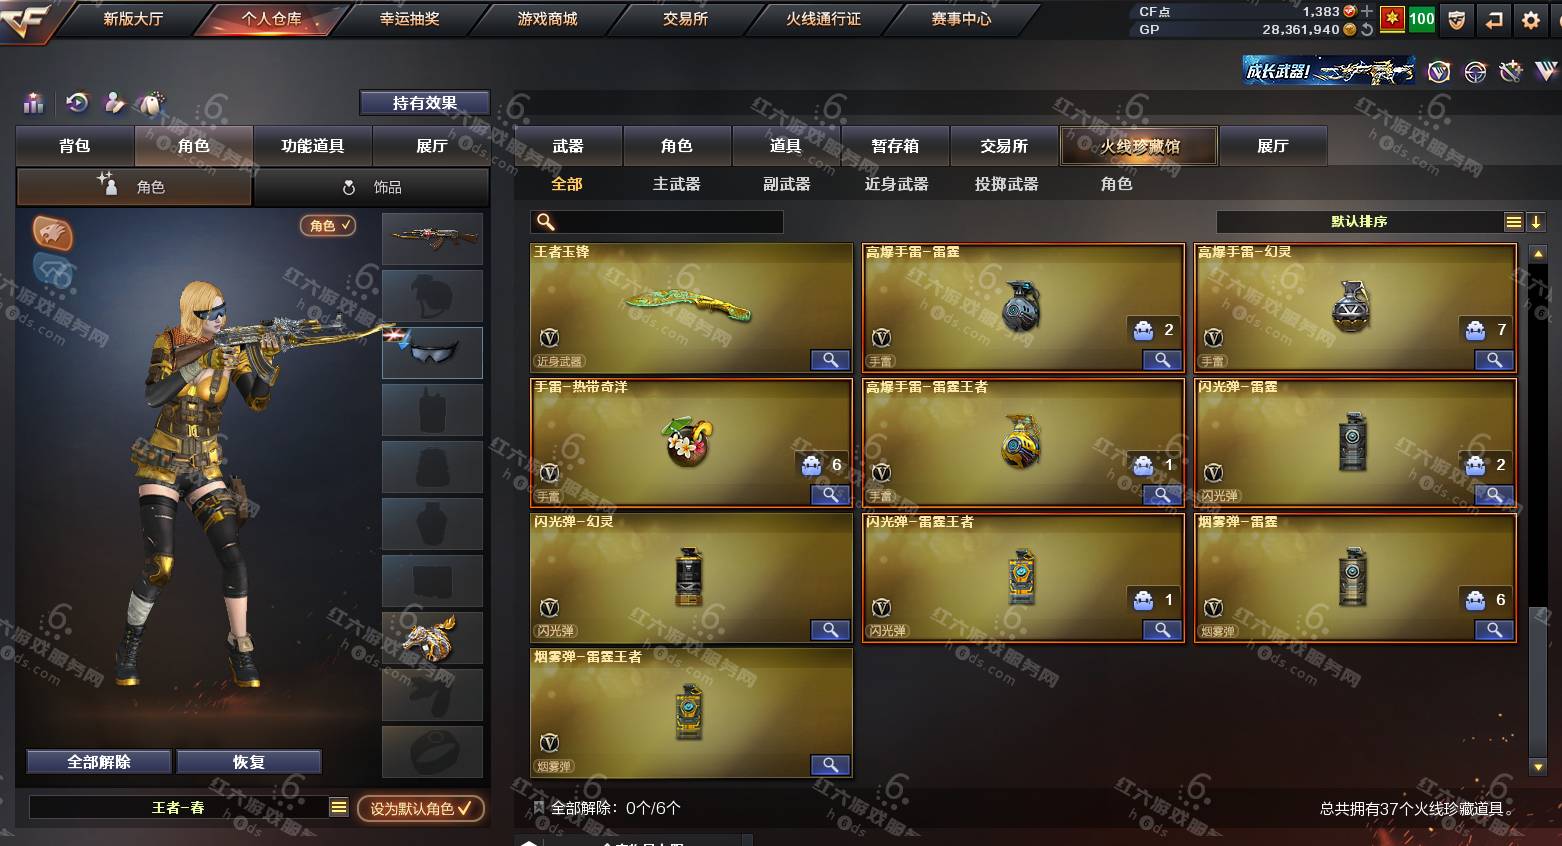
Task: Open the 成长武器 banner
Action: click(x=1329, y=71)
